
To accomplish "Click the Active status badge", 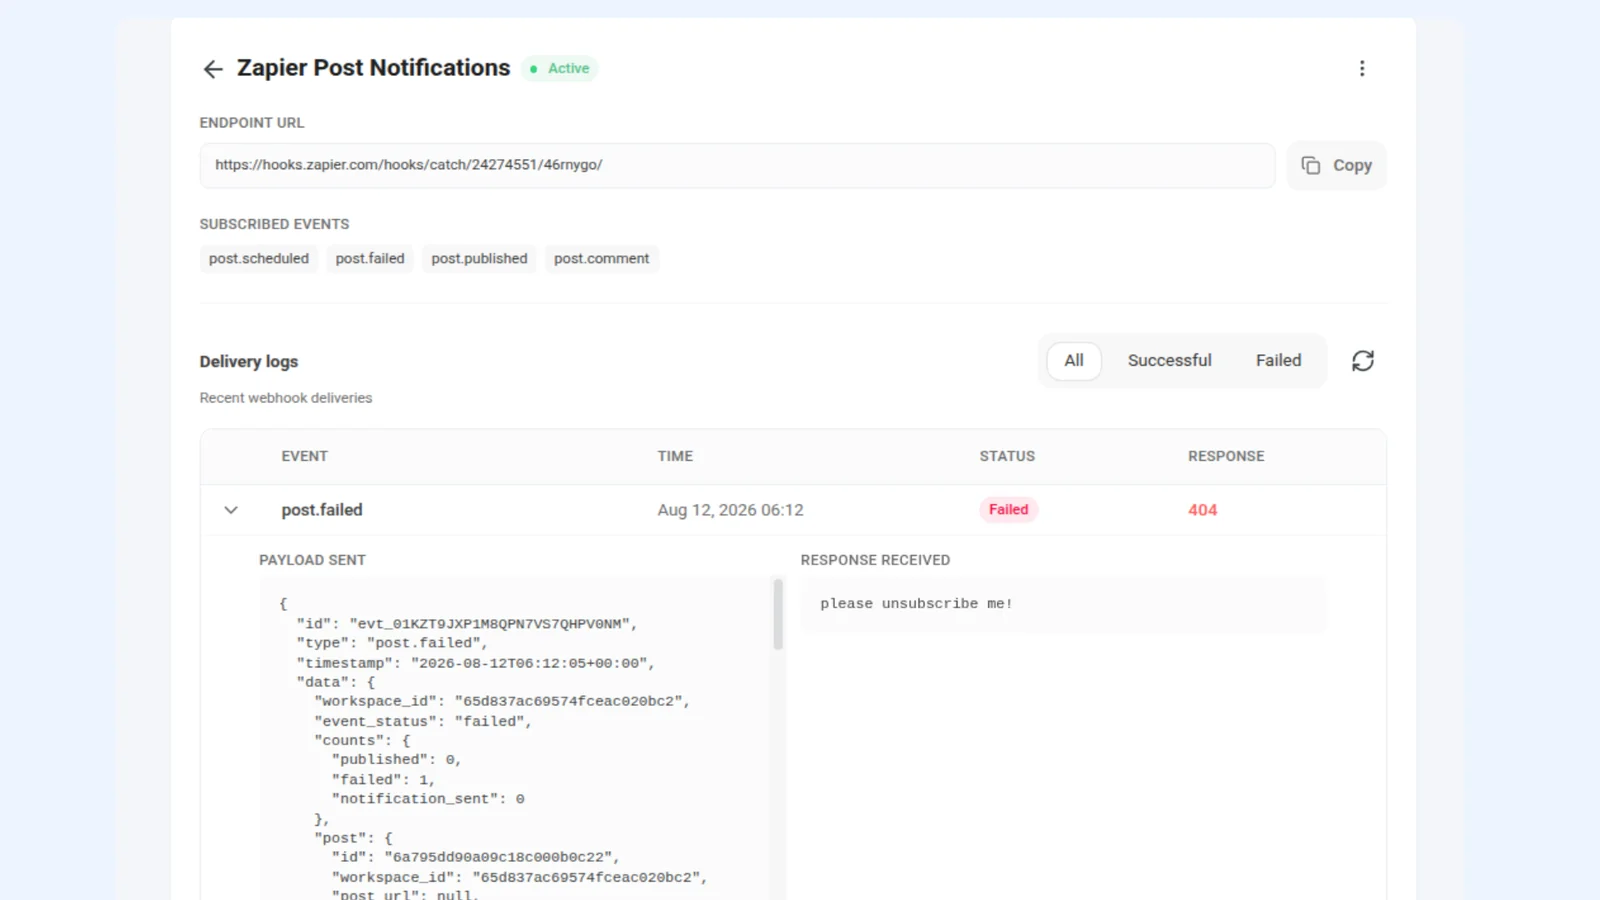I will coord(560,69).
